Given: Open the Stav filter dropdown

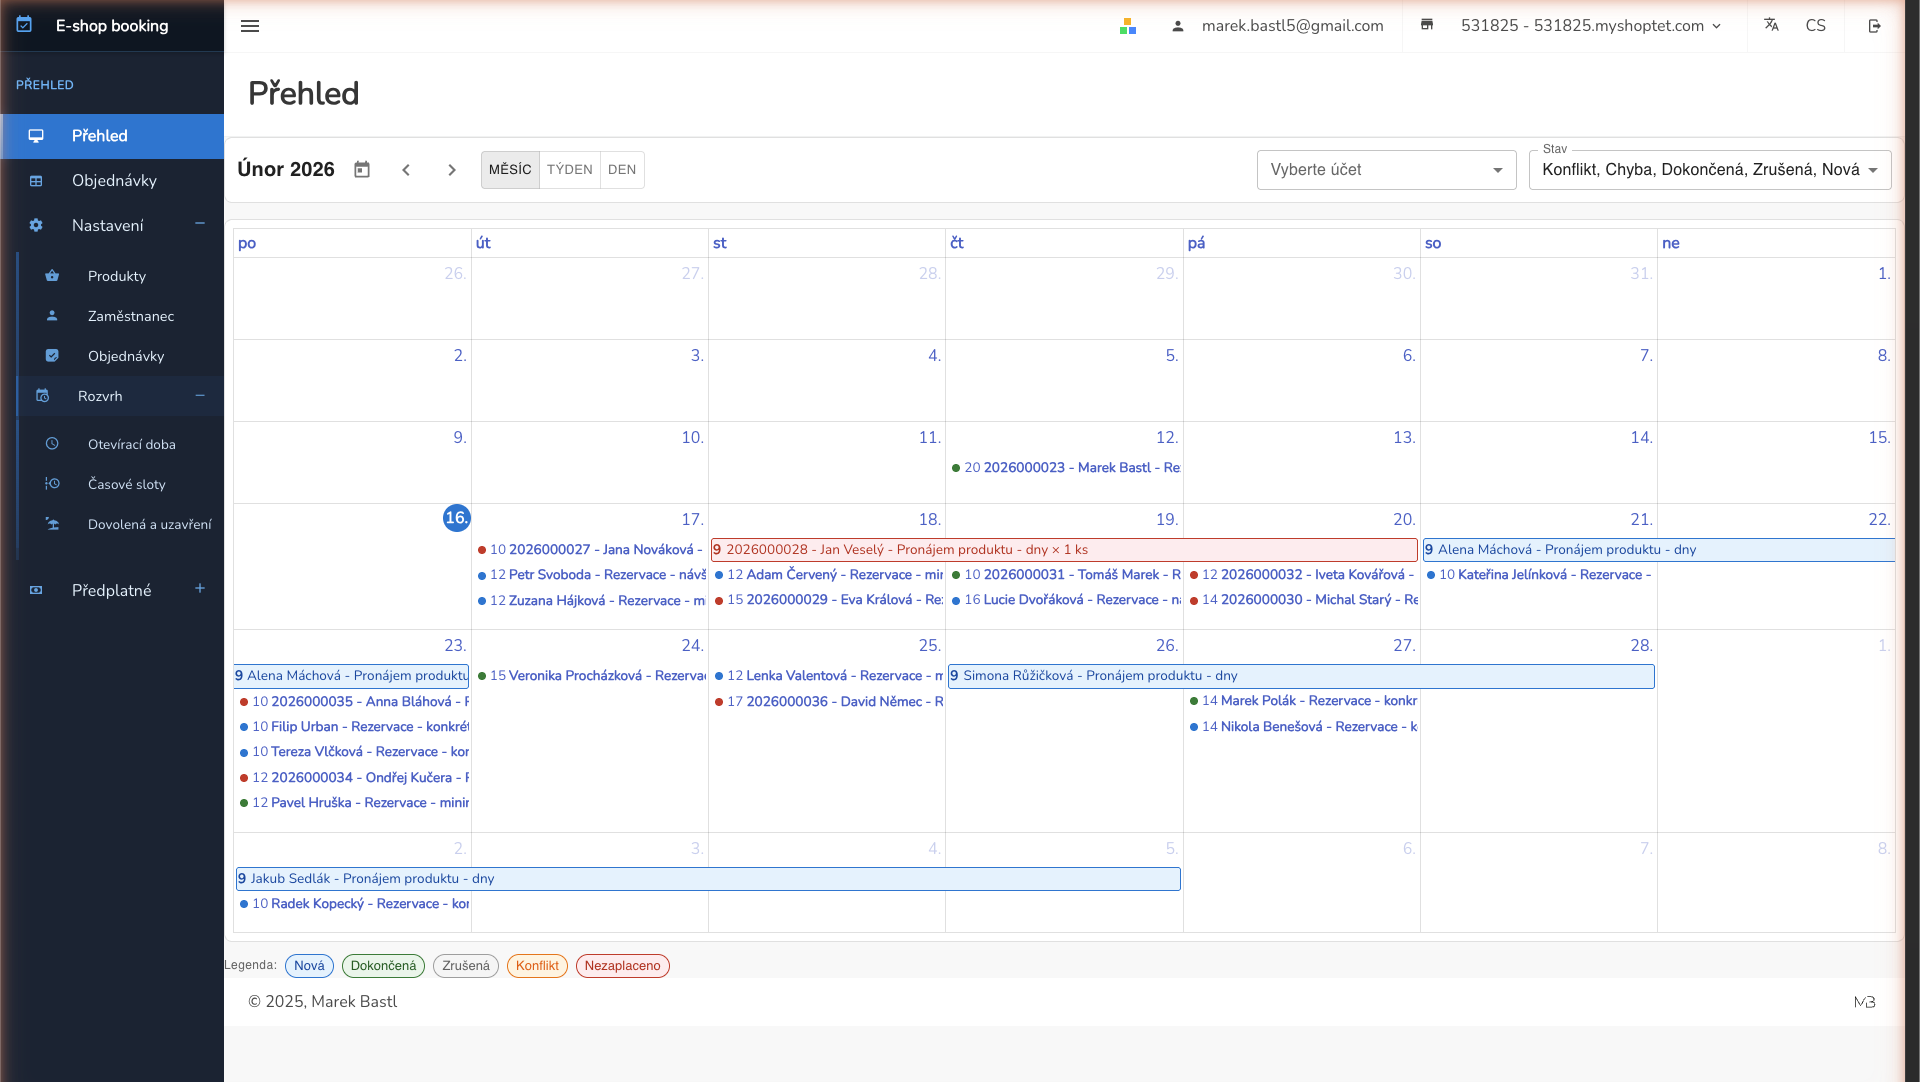Looking at the screenshot, I should (1709, 170).
